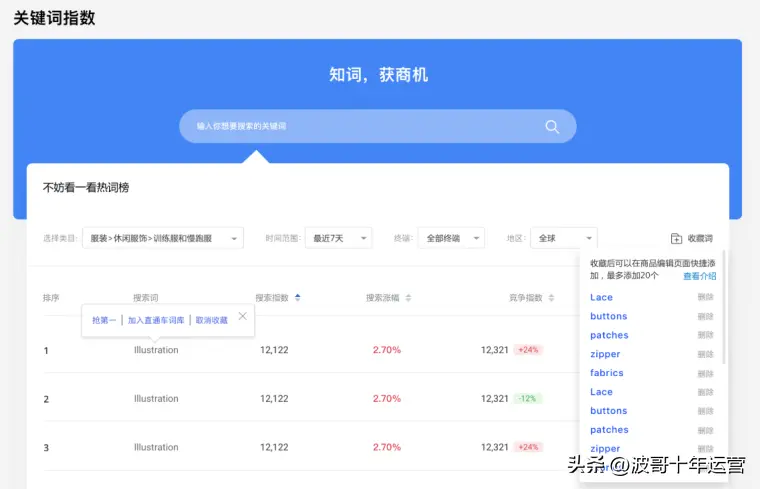Select fabrics in the favorites list
The width and height of the screenshot is (760, 489).
607,373
